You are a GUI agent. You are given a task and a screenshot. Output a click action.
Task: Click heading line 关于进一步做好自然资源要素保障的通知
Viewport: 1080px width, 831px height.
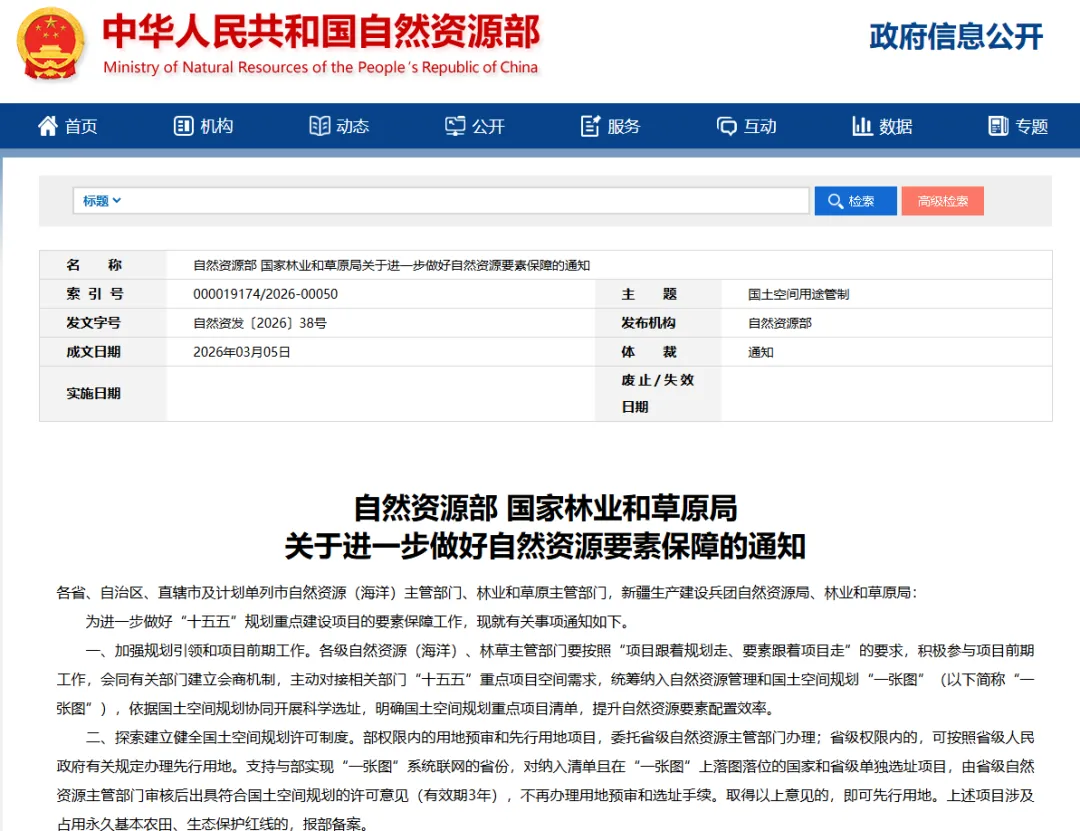pos(545,546)
